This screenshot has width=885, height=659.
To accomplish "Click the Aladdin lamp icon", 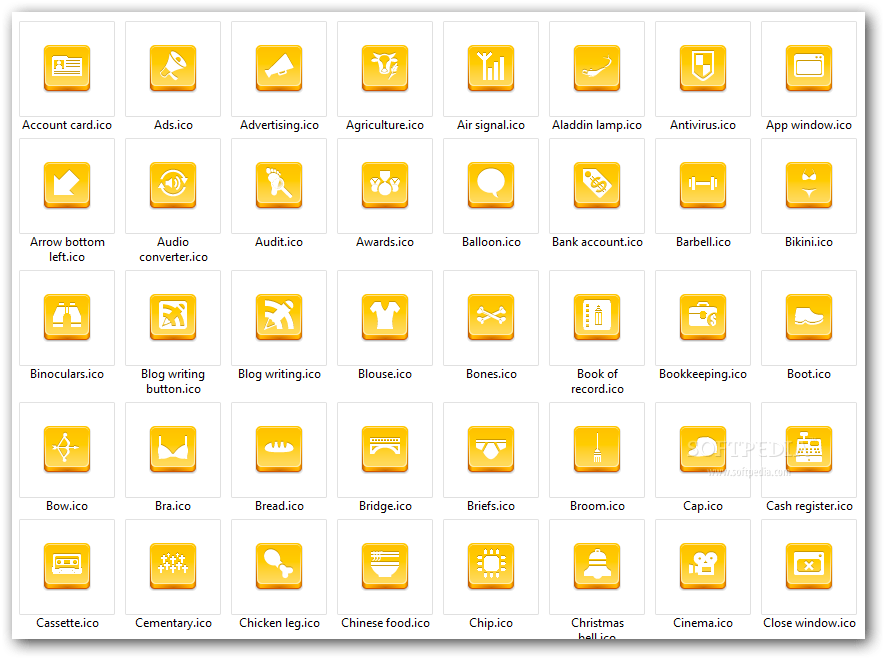I will tap(596, 68).
